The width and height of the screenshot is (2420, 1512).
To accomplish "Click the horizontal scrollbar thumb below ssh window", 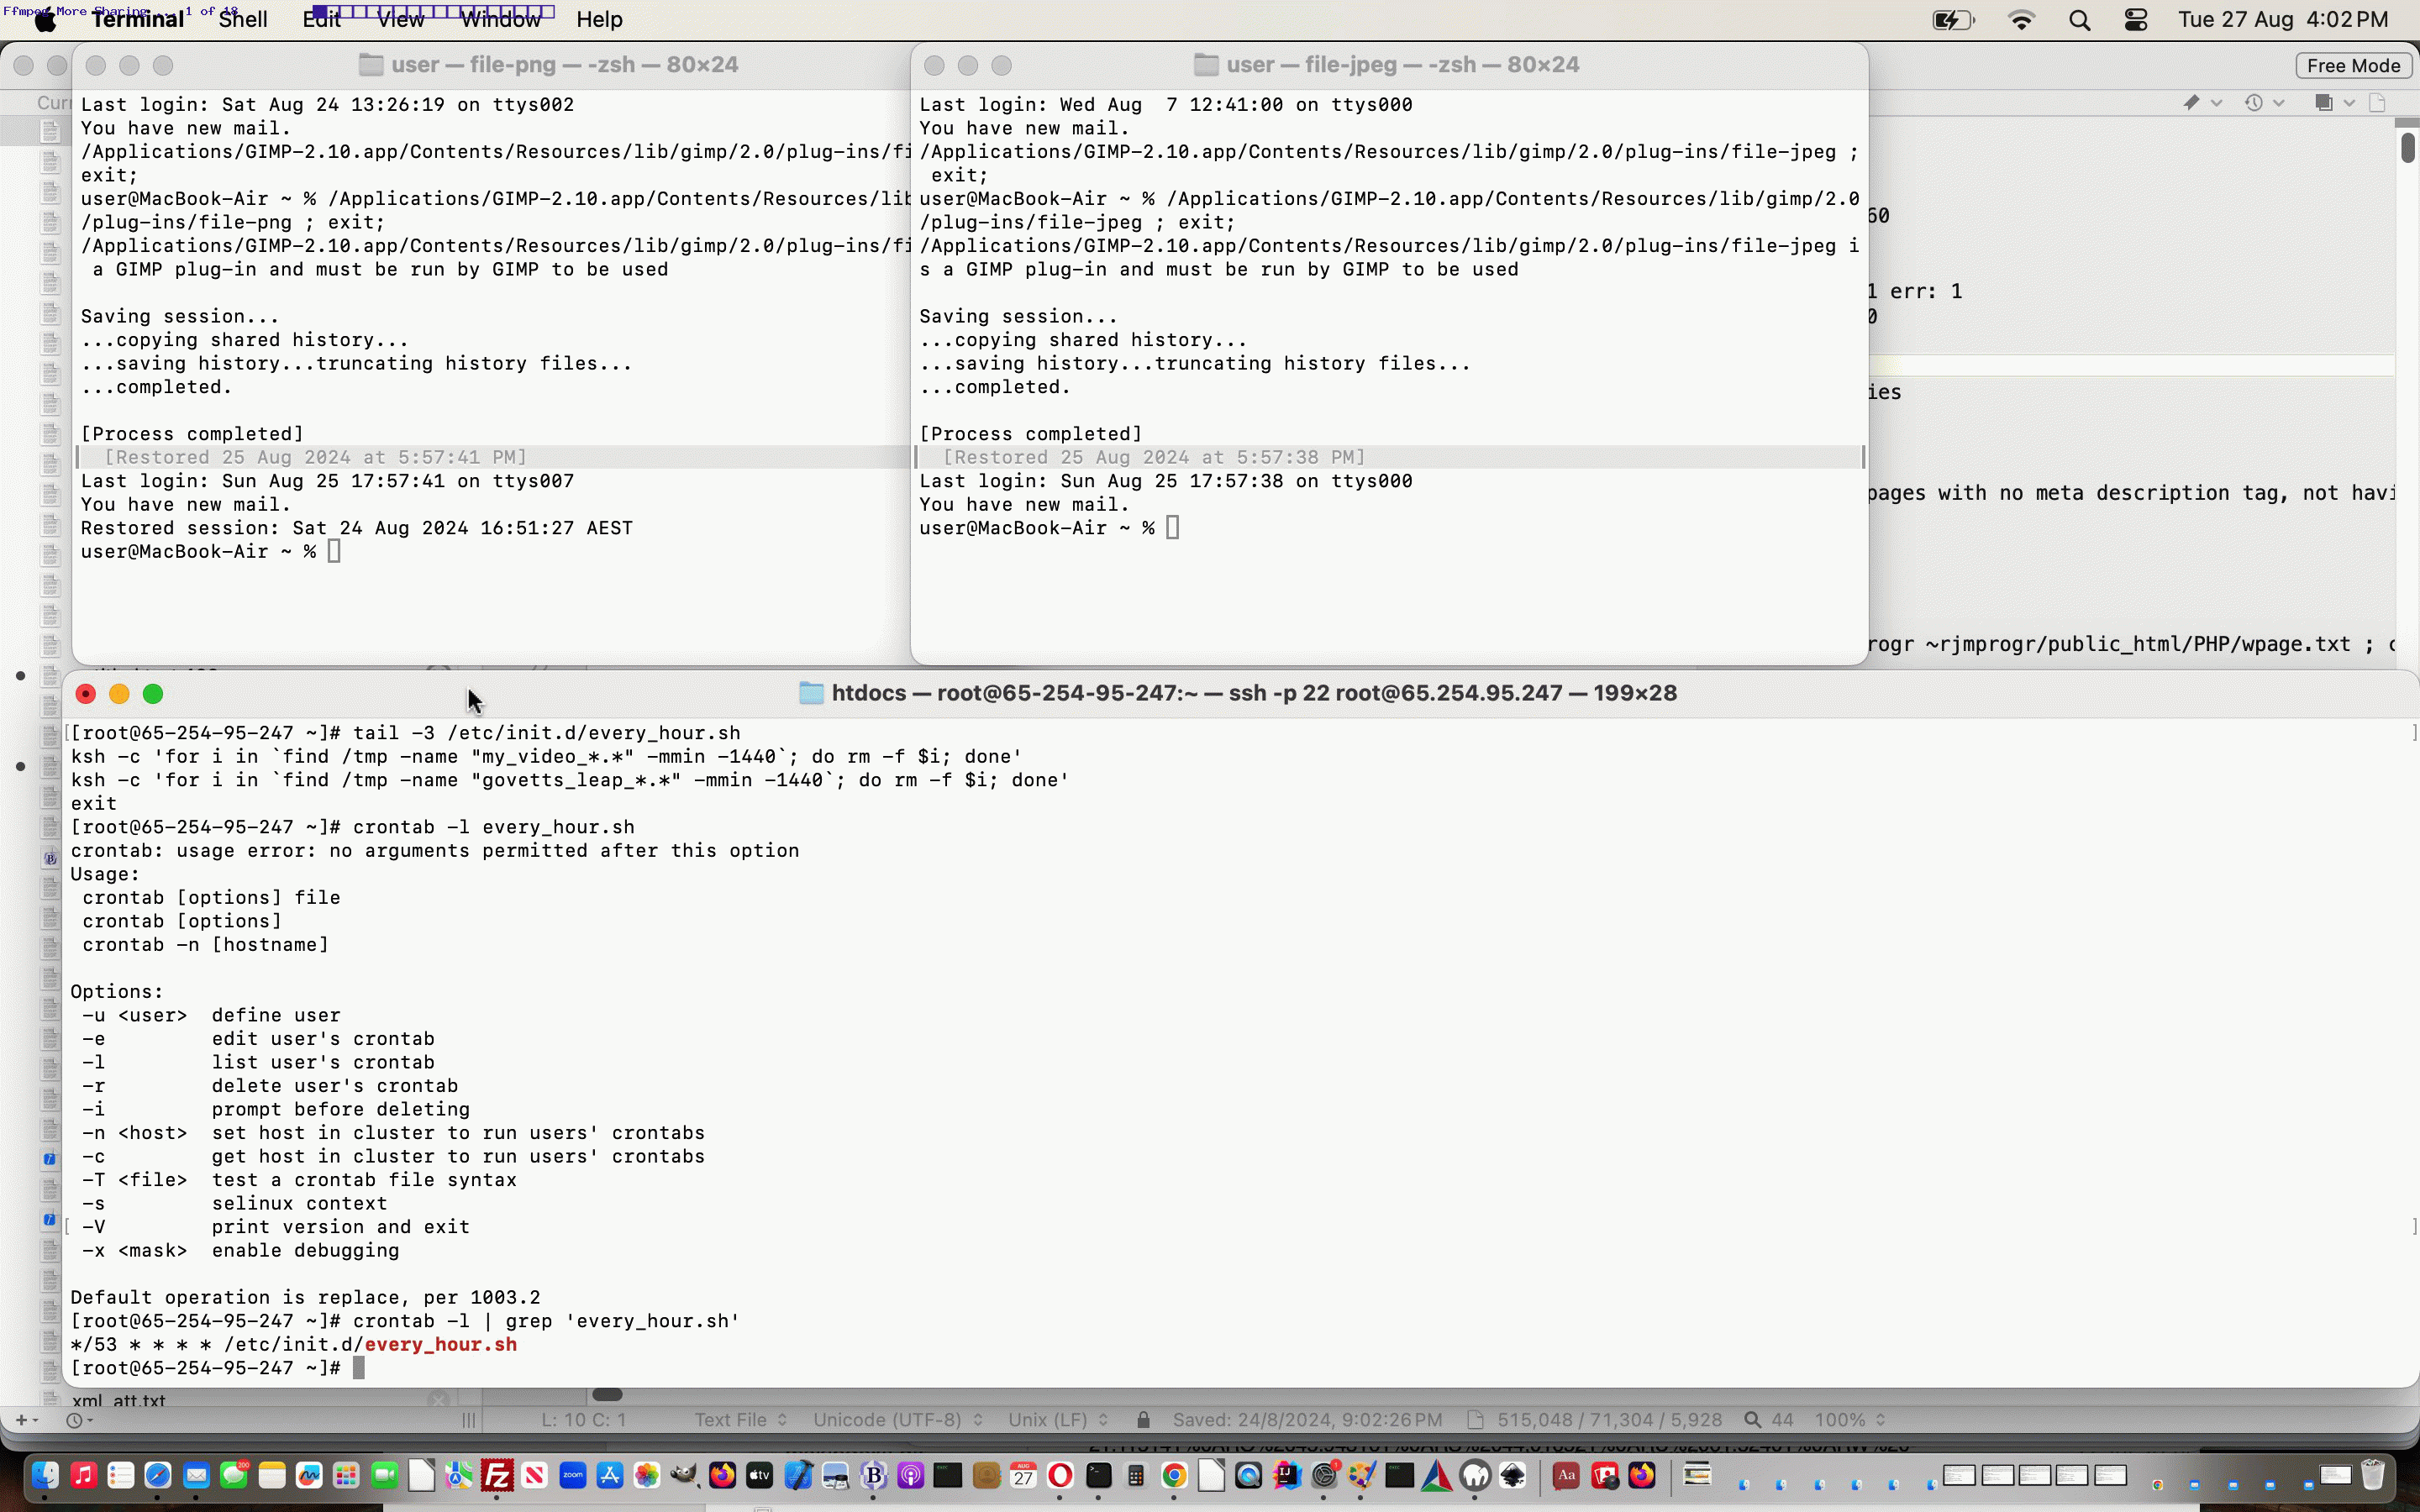I will [x=607, y=1395].
